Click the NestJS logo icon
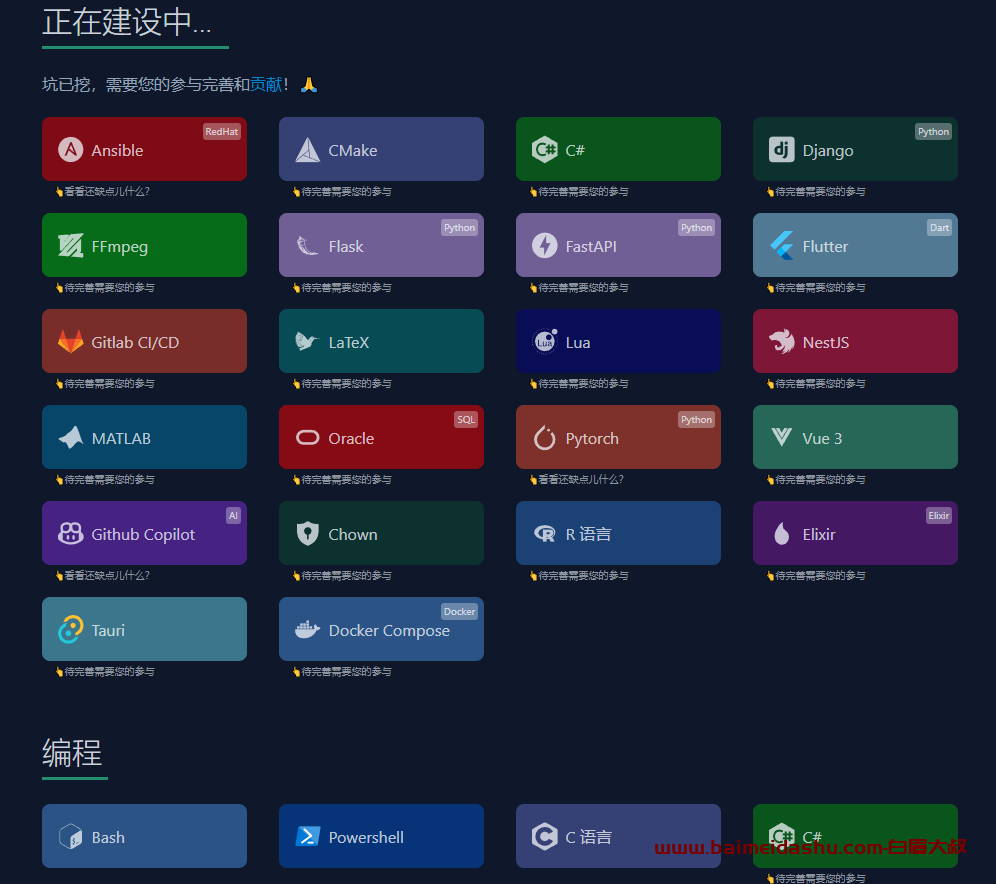The height and width of the screenshot is (884, 996). (781, 342)
